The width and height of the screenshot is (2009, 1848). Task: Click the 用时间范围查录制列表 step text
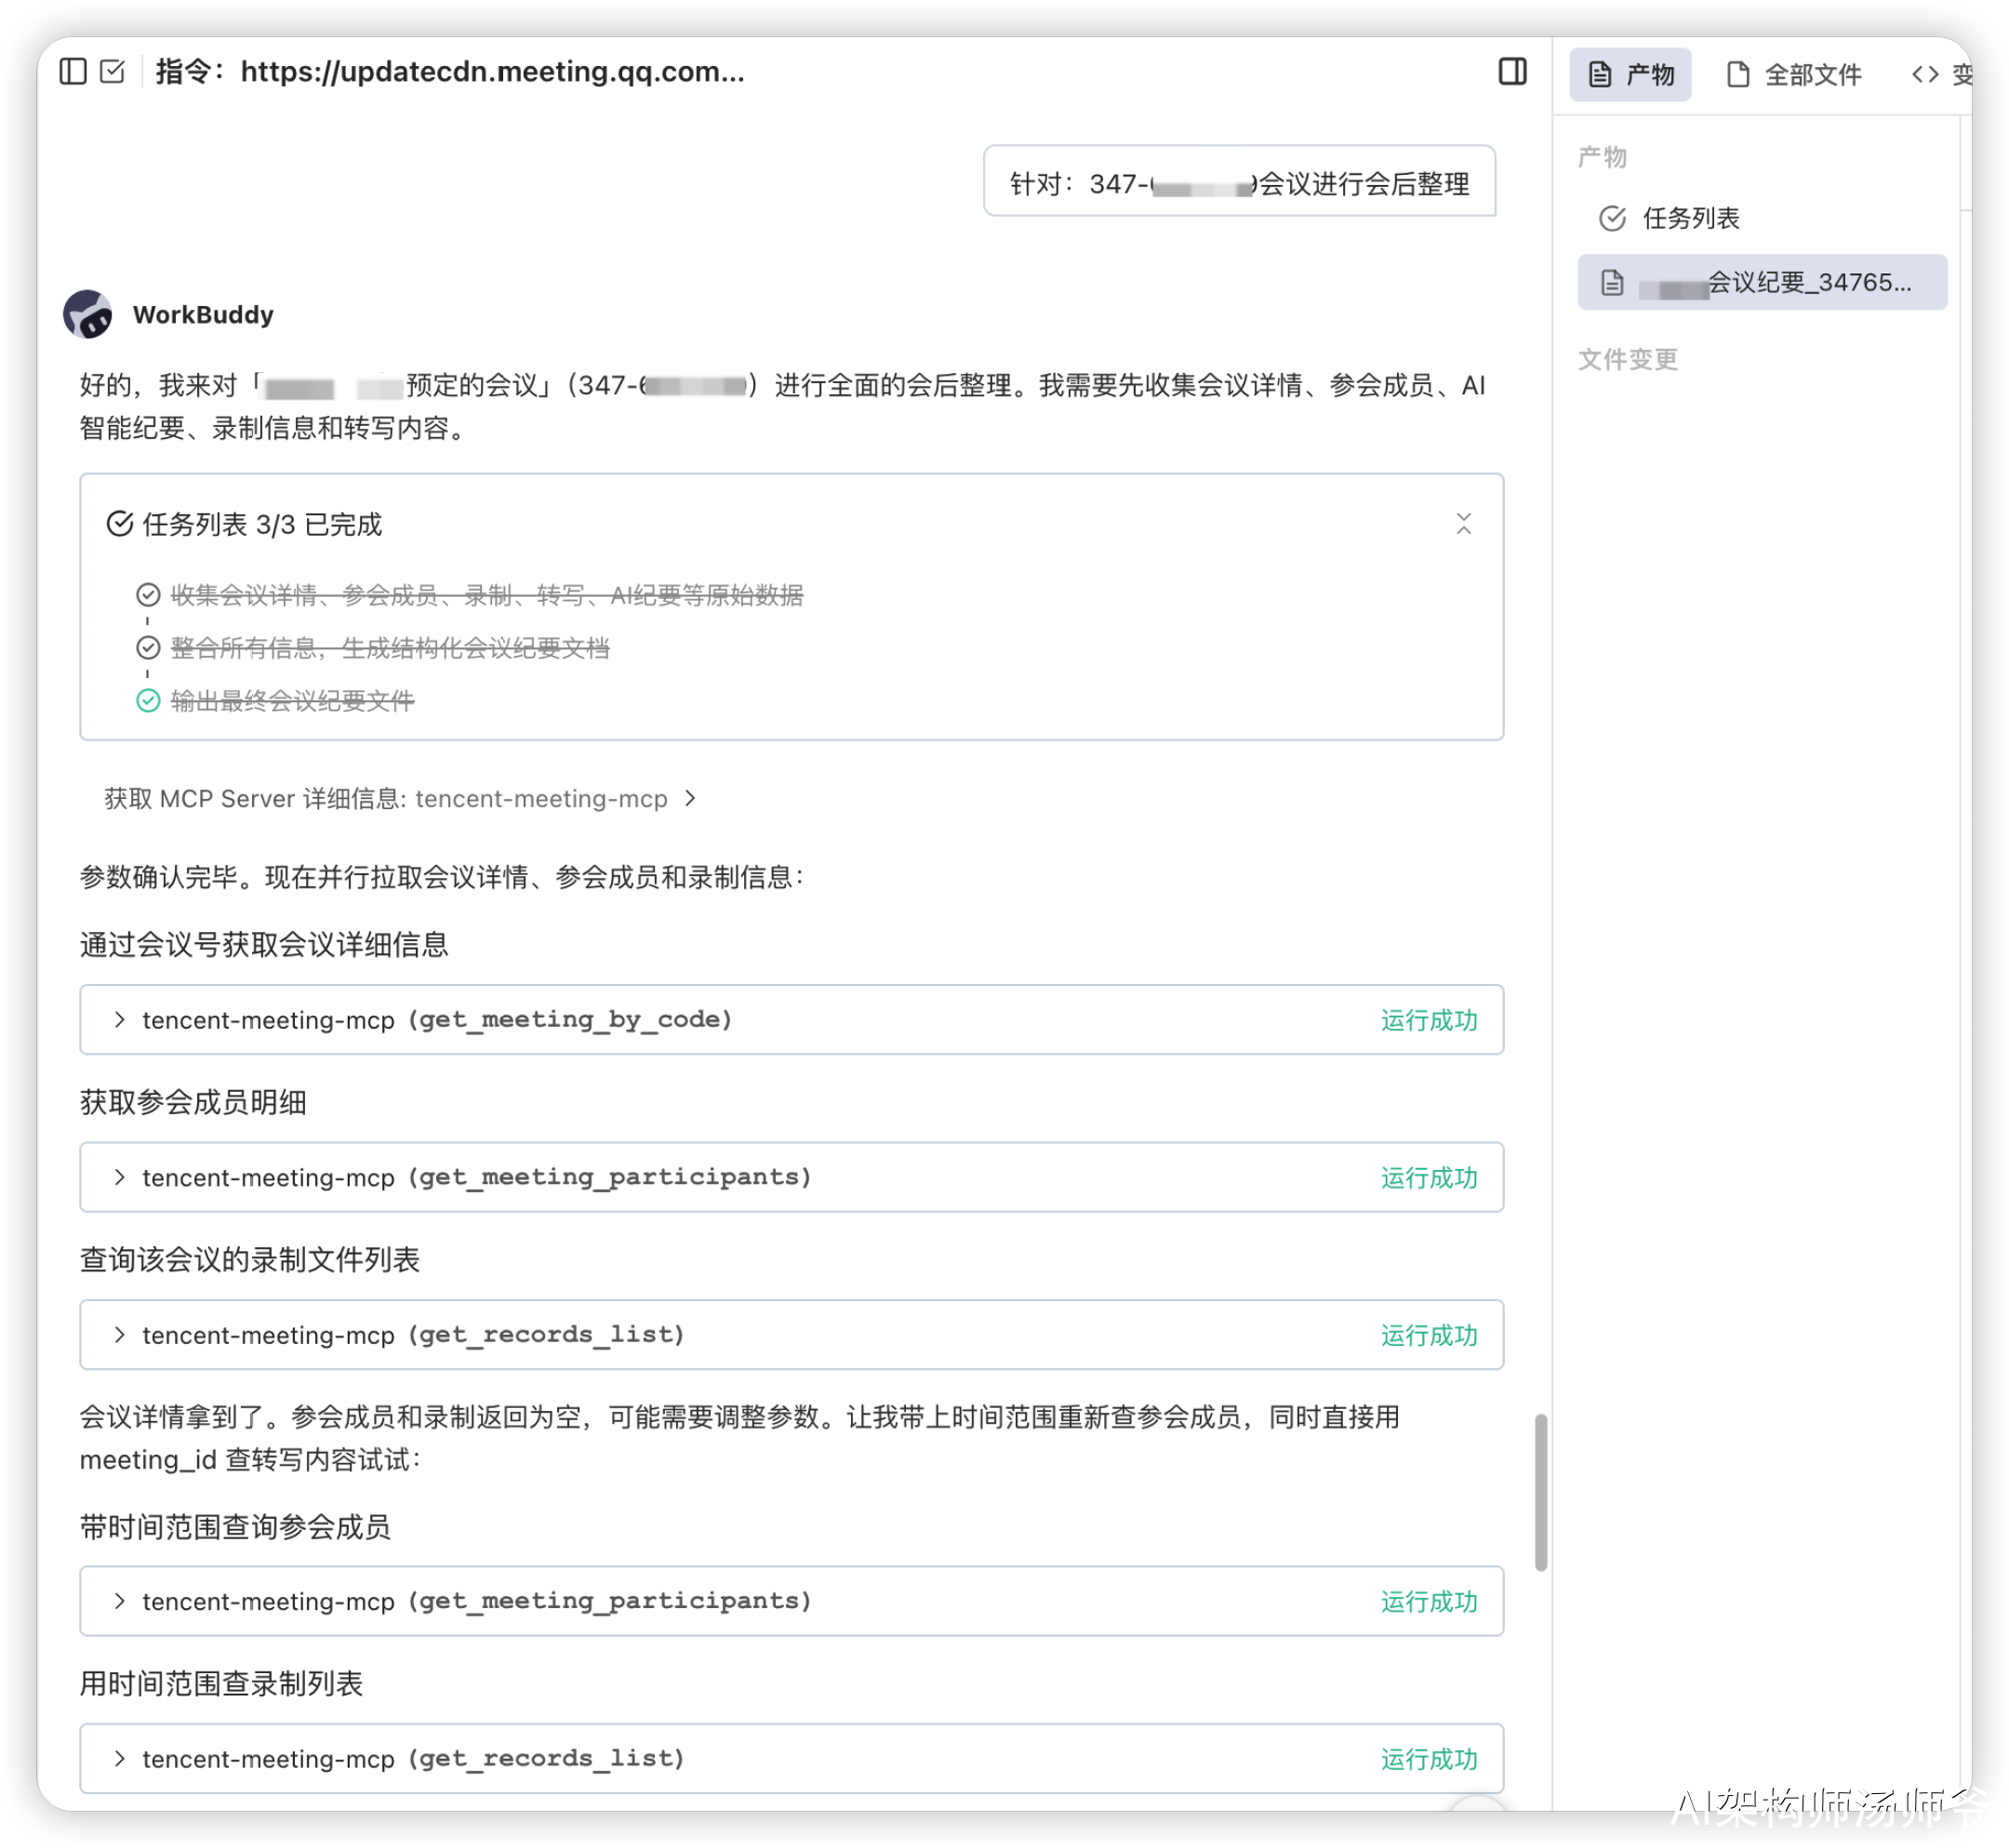[221, 1683]
